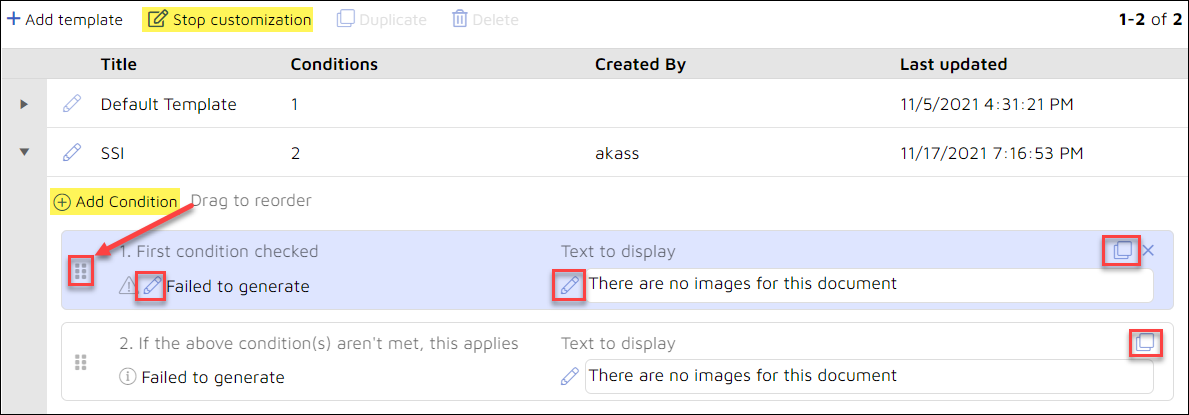
Task: Click Stop customization button
Action: click(x=228, y=20)
